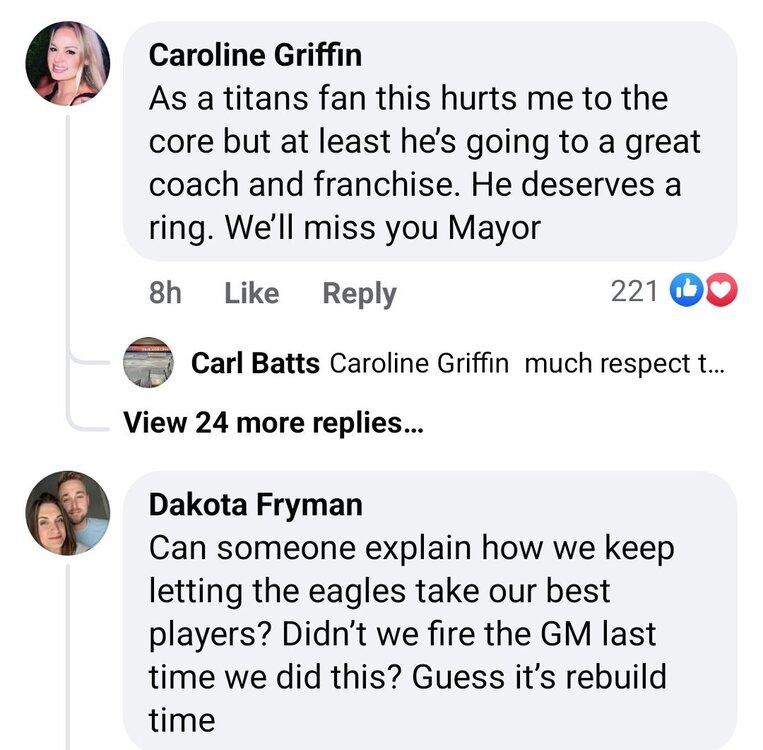
Task: Tap the Caroline Griffin mention in Carl's reply
Action: [420, 364]
